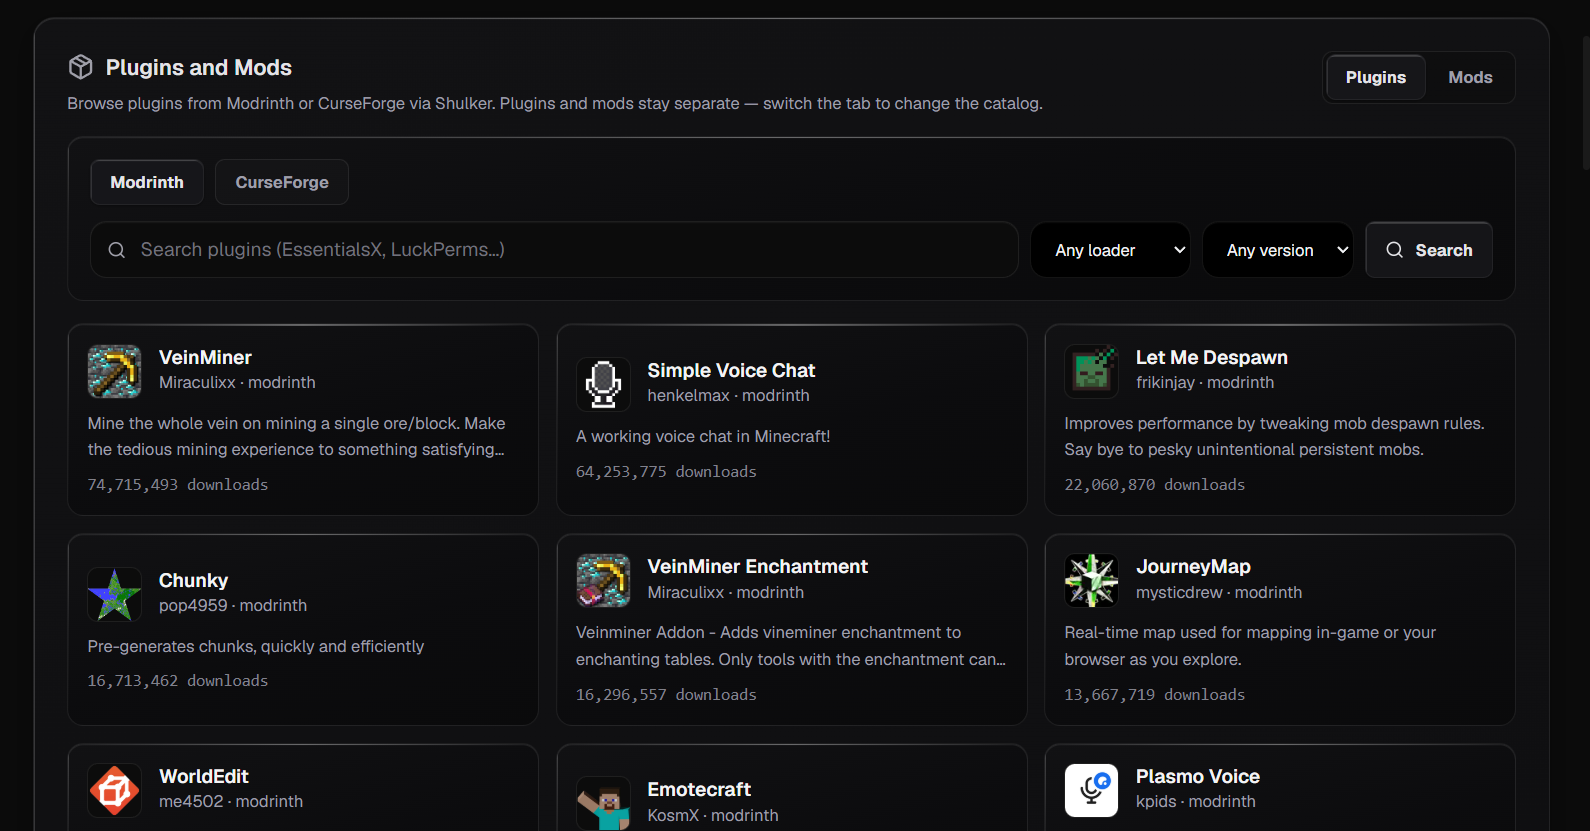Open the Let Me Despawn title
Viewport: 1590px width, 831px height.
click(1211, 357)
